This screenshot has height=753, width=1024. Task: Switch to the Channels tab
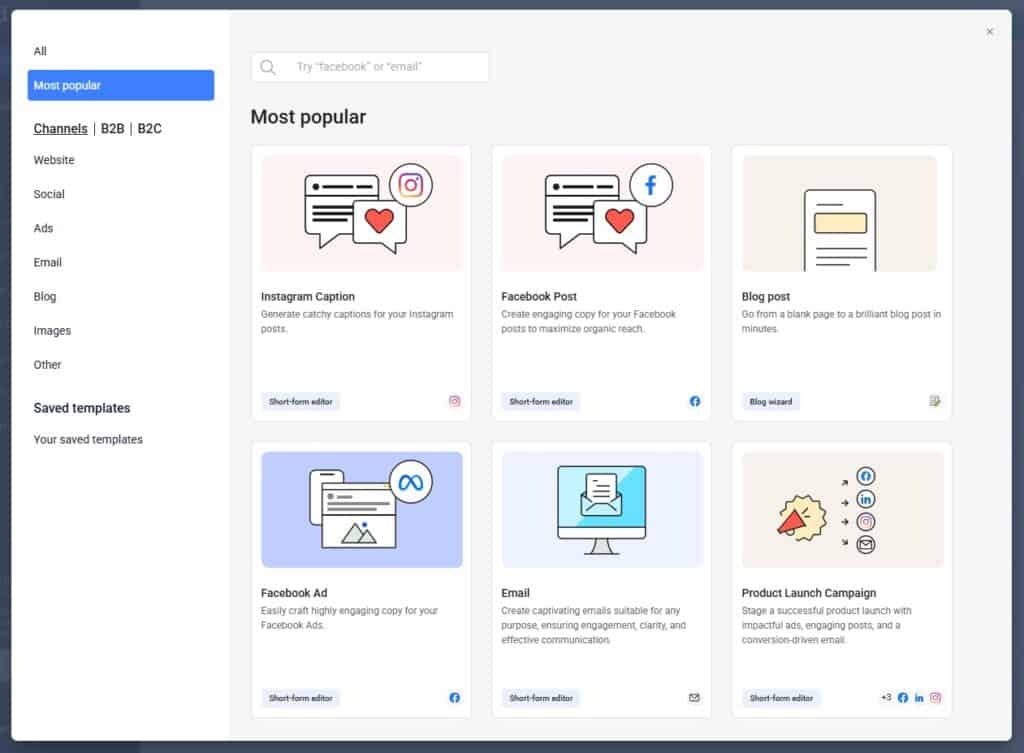point(60,129)
